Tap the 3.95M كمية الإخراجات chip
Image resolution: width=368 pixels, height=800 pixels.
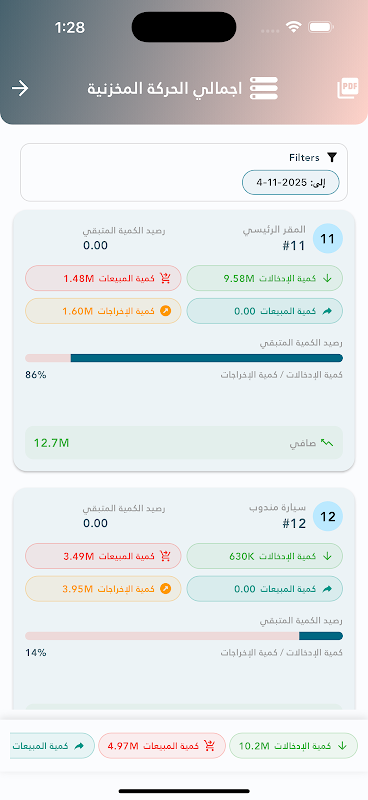(x=103, y=589)
